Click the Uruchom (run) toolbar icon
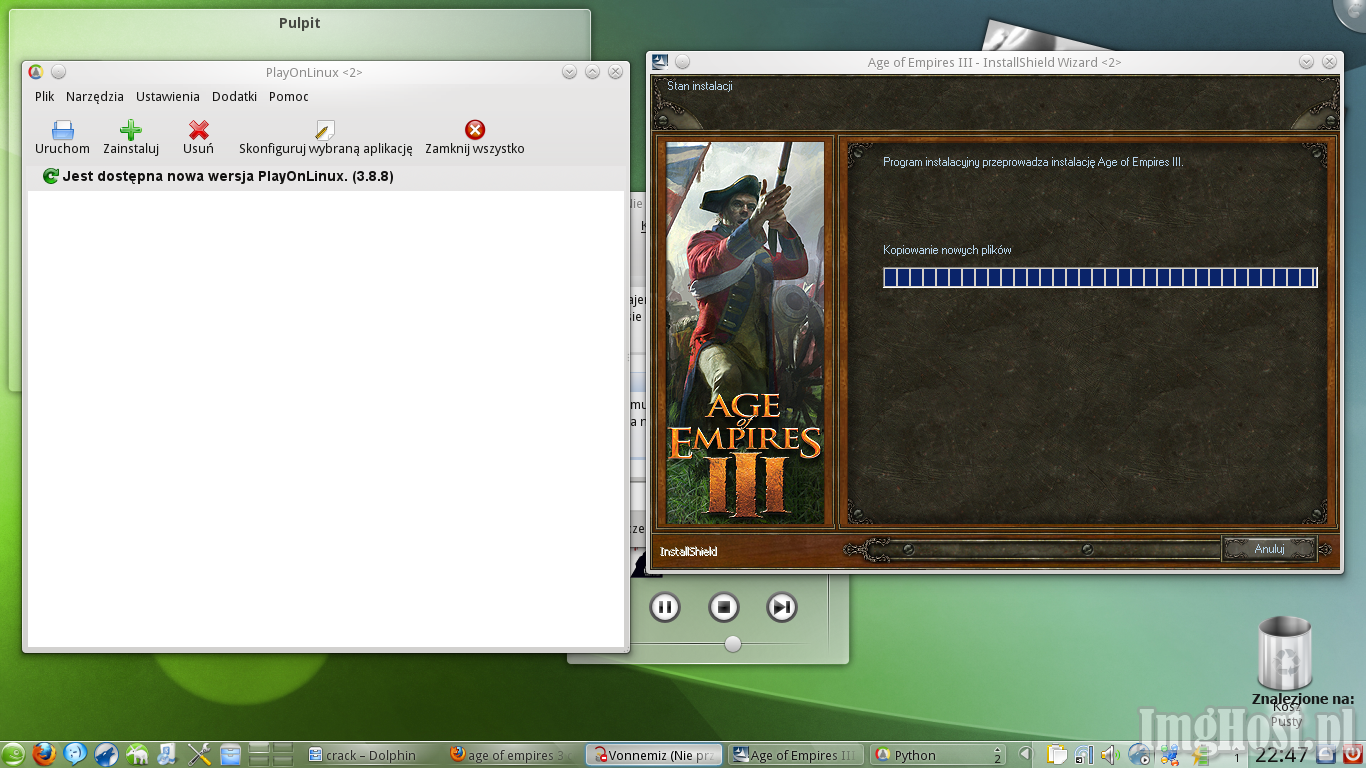 pos(62,130)
